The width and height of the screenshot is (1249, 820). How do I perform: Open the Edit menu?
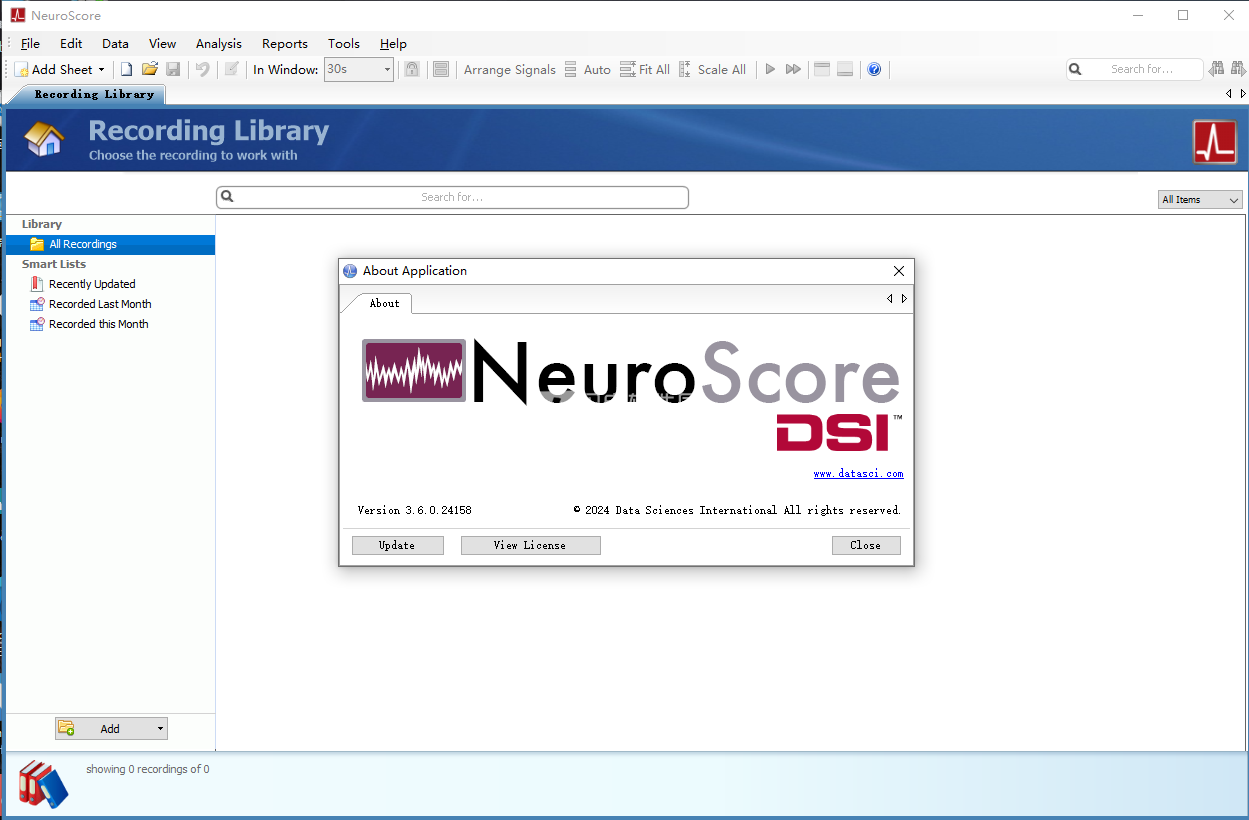click(x=71, y=43)
